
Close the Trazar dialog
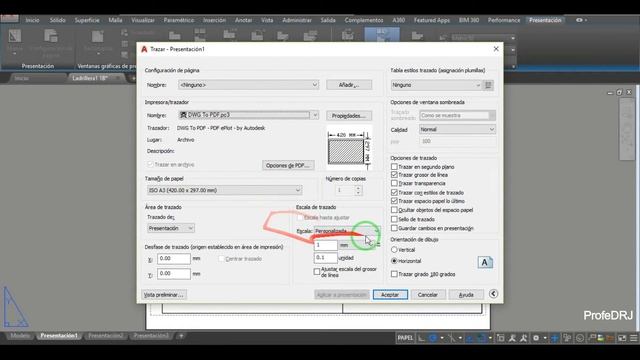pyautogui.click(x=496, y=49)
